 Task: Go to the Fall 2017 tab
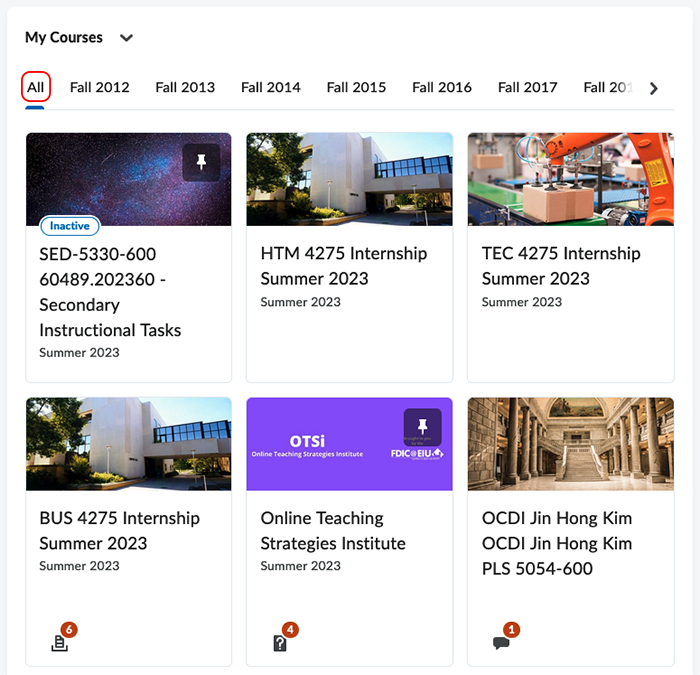pos(527,87)
